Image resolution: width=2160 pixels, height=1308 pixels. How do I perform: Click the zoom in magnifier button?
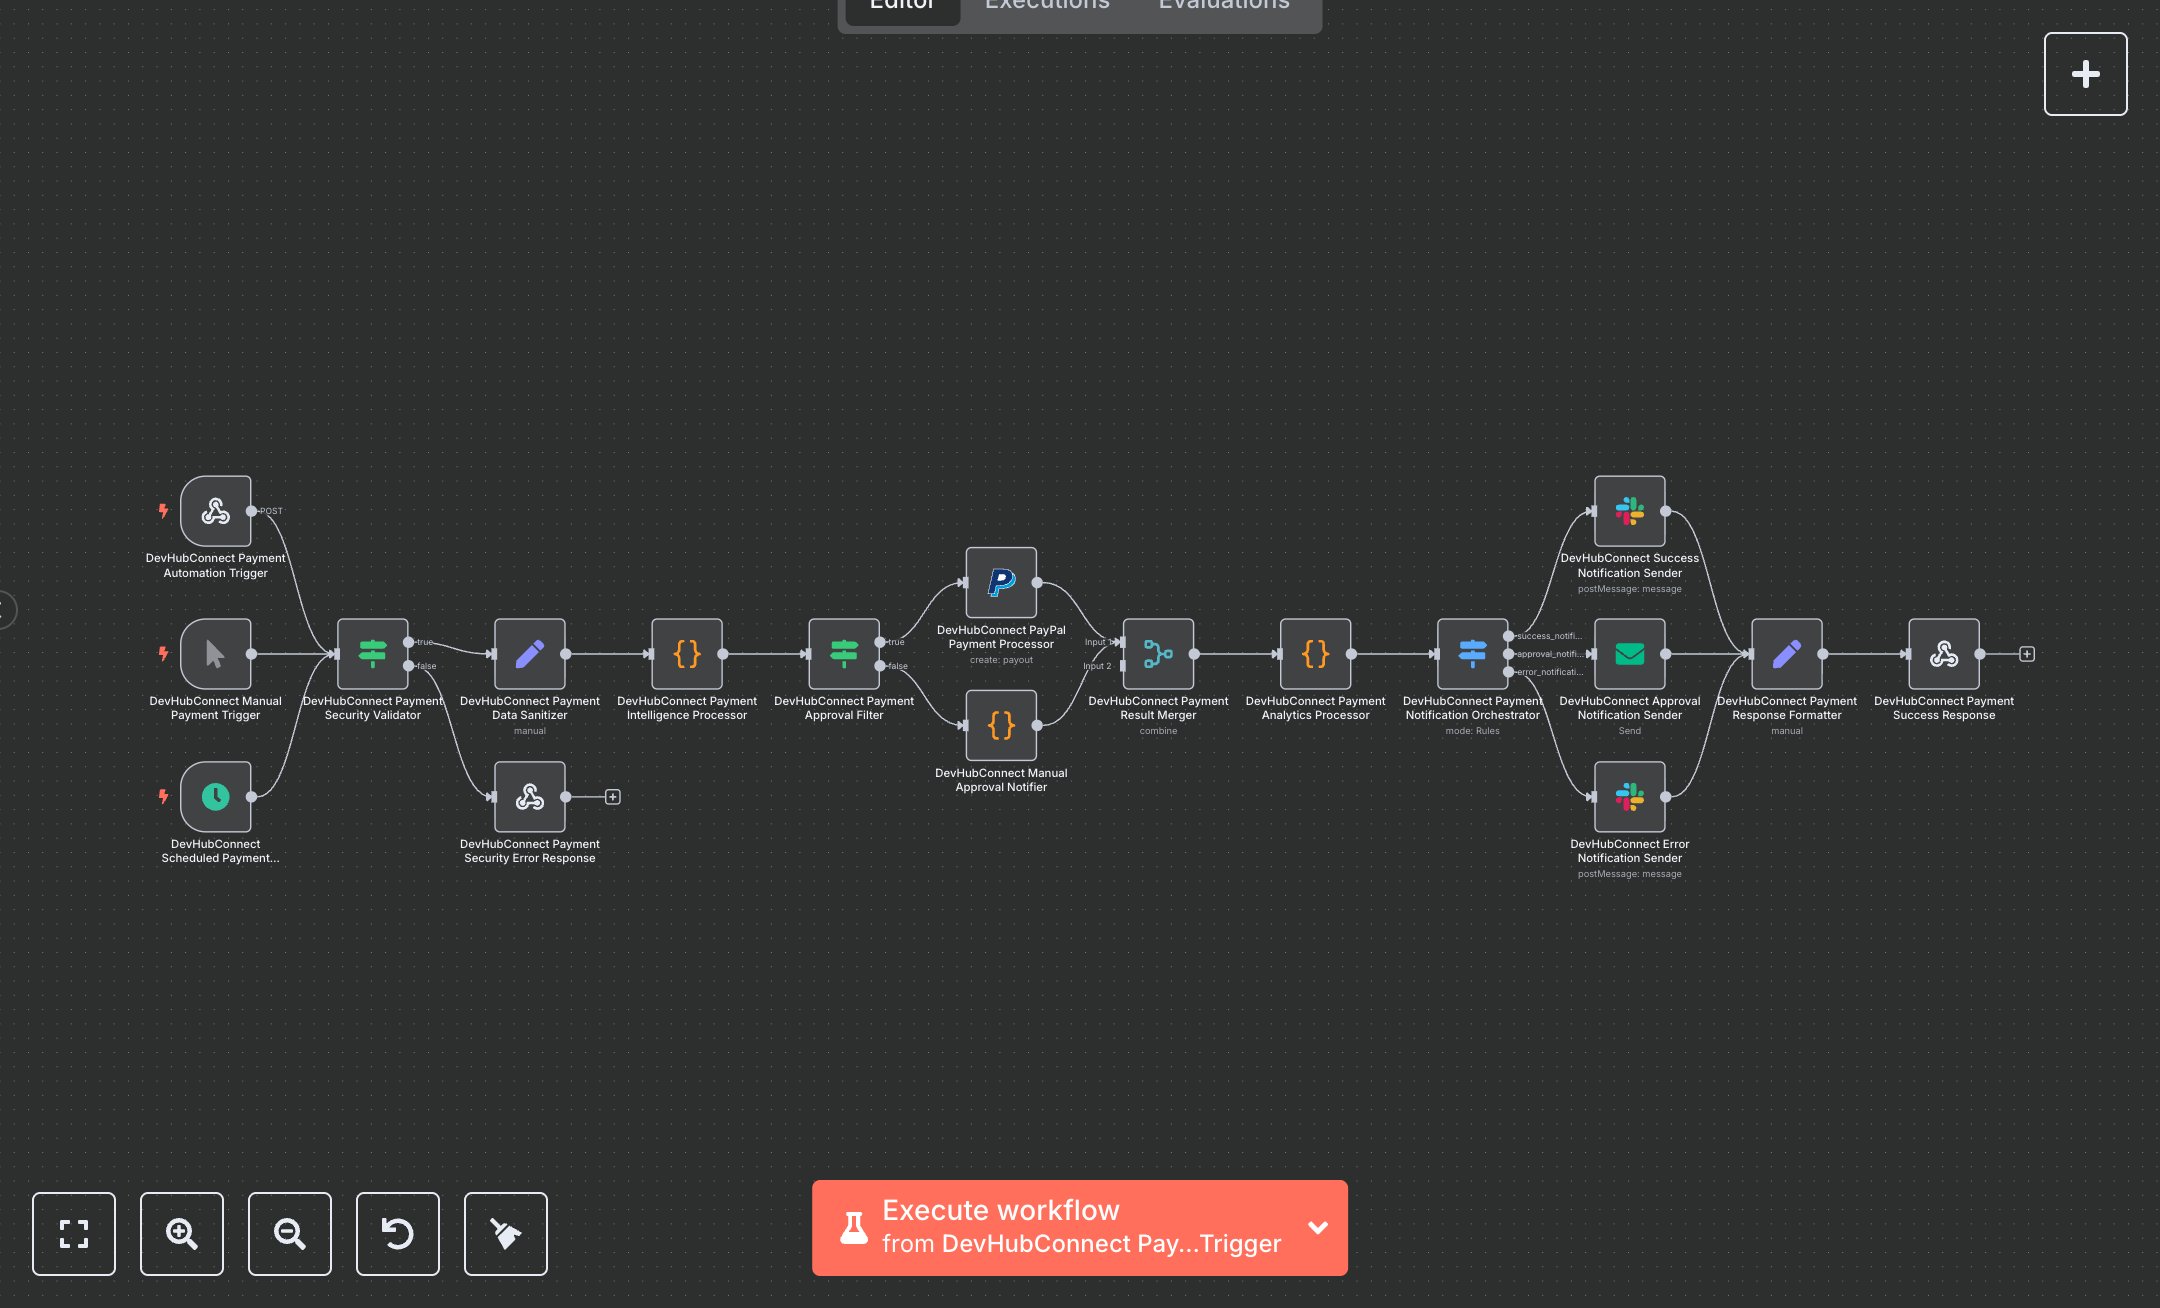click(182, 1233)
